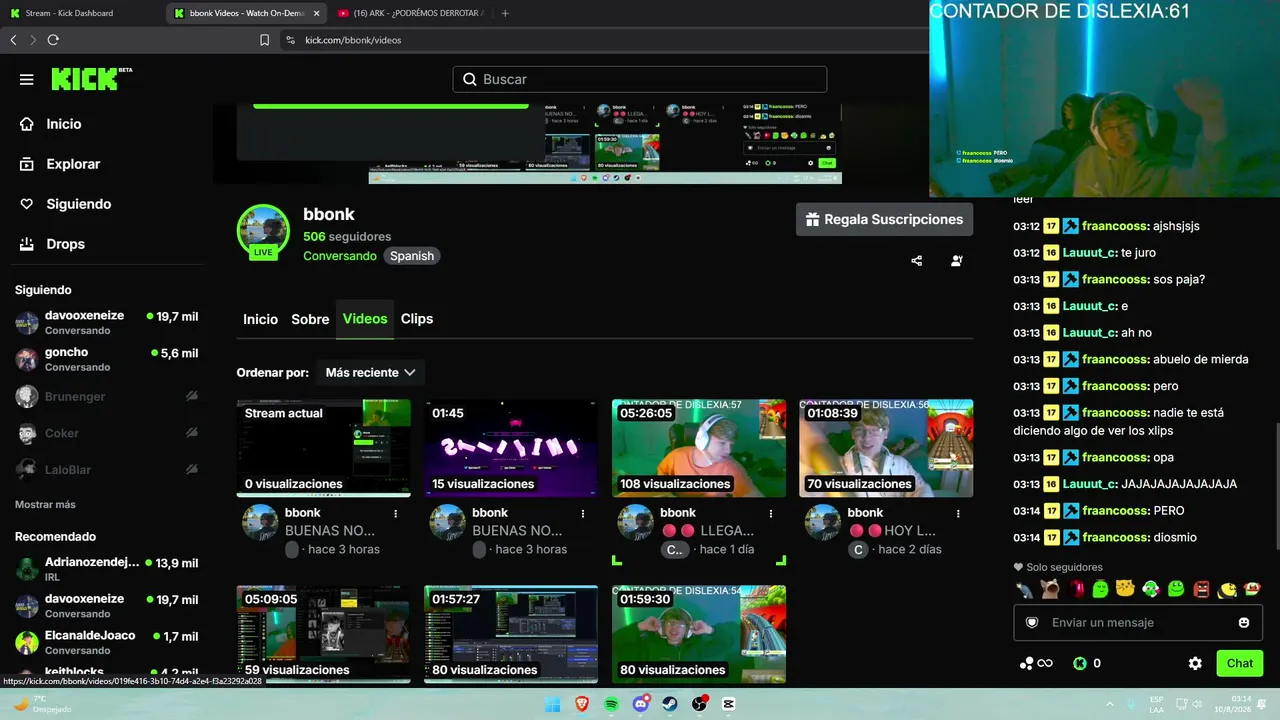Click the Conversando category link
This screenshot has width=1280, height=720.
340,256
